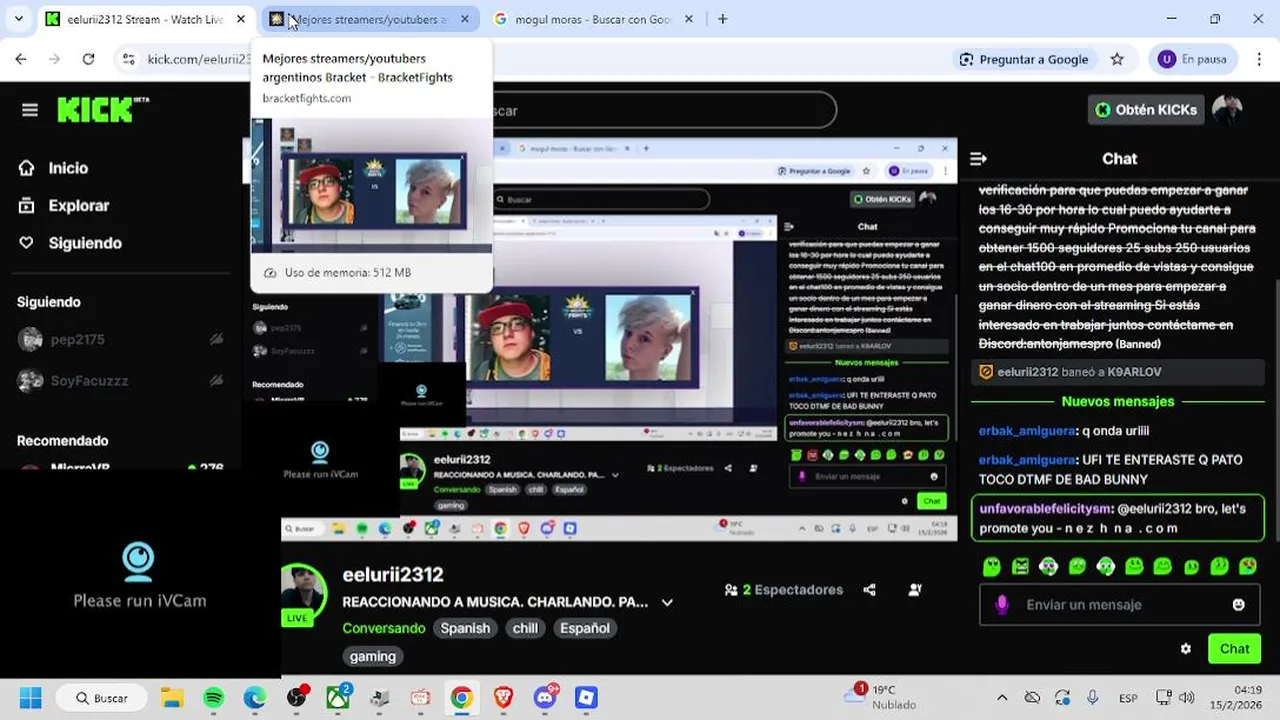This screenshot has width=1280, height=720.
Task: Select the gaming tag
Action: (373, 656)
